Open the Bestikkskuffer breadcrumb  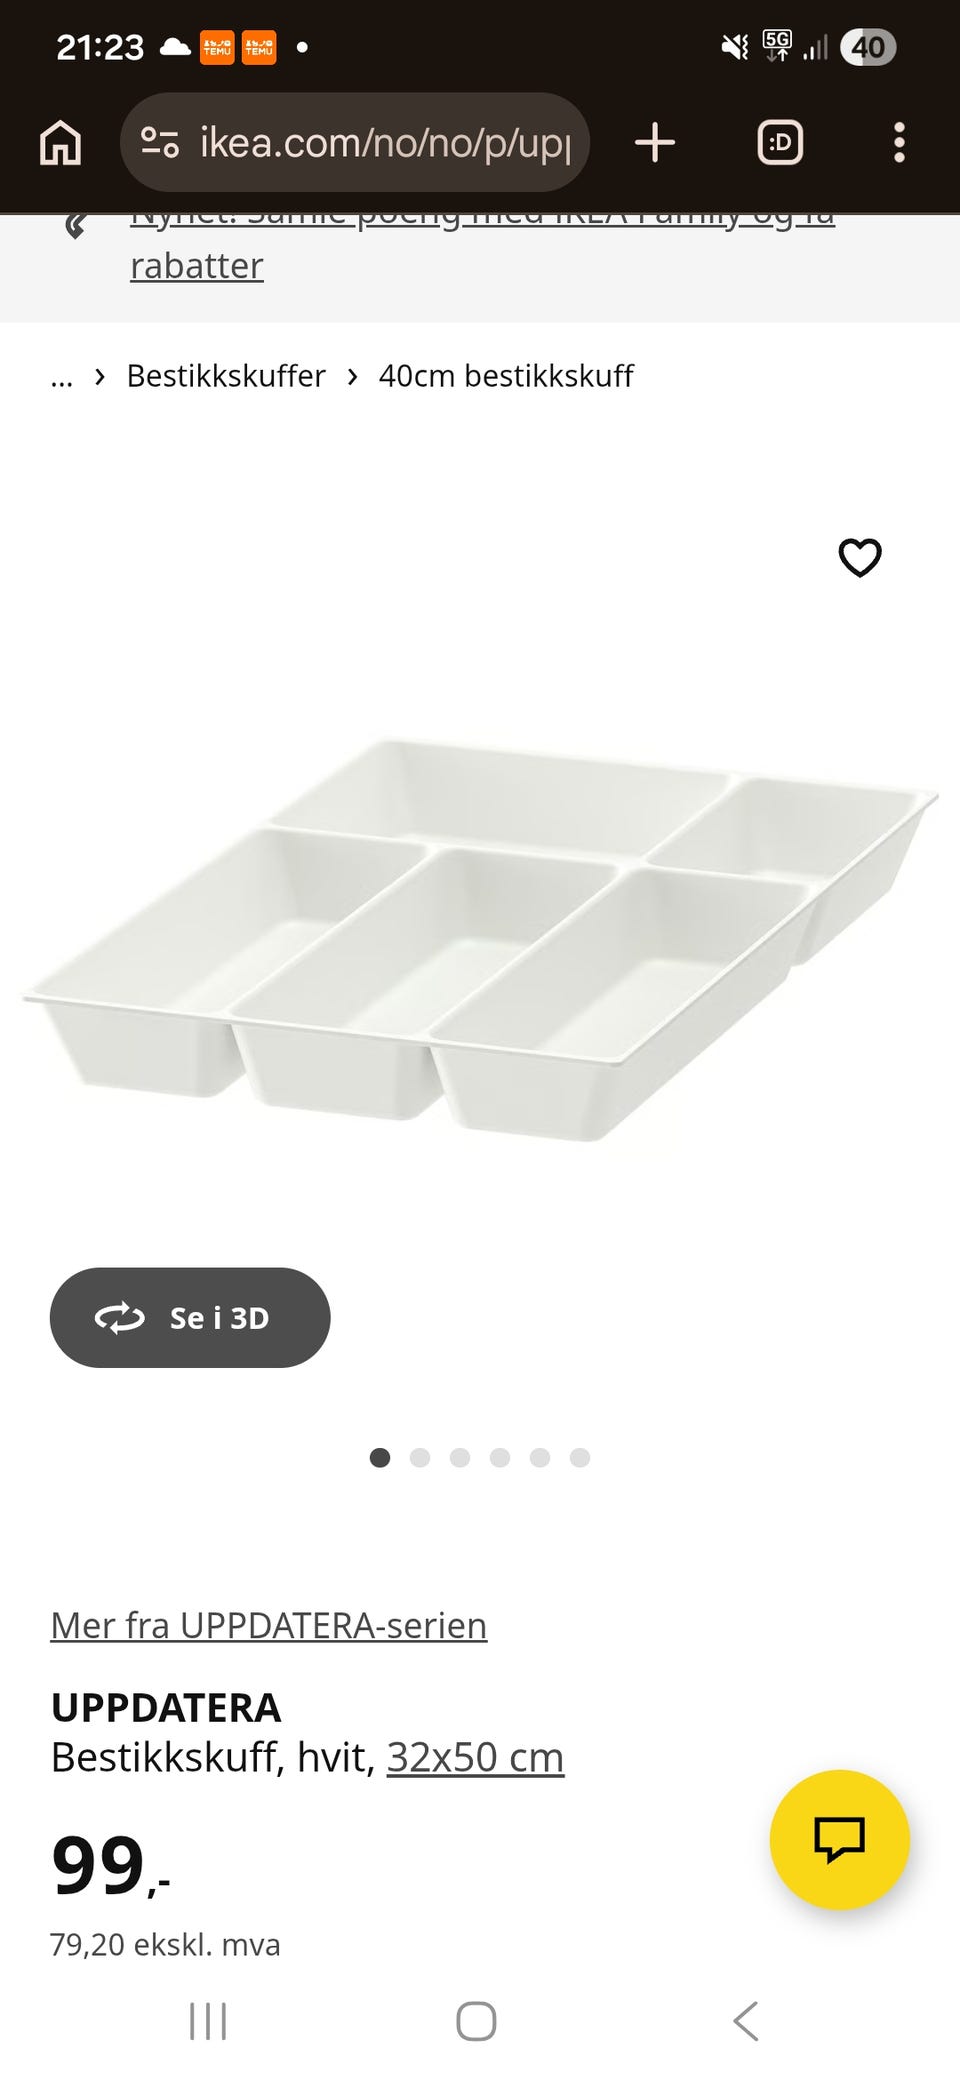click(x=226, y=376)
